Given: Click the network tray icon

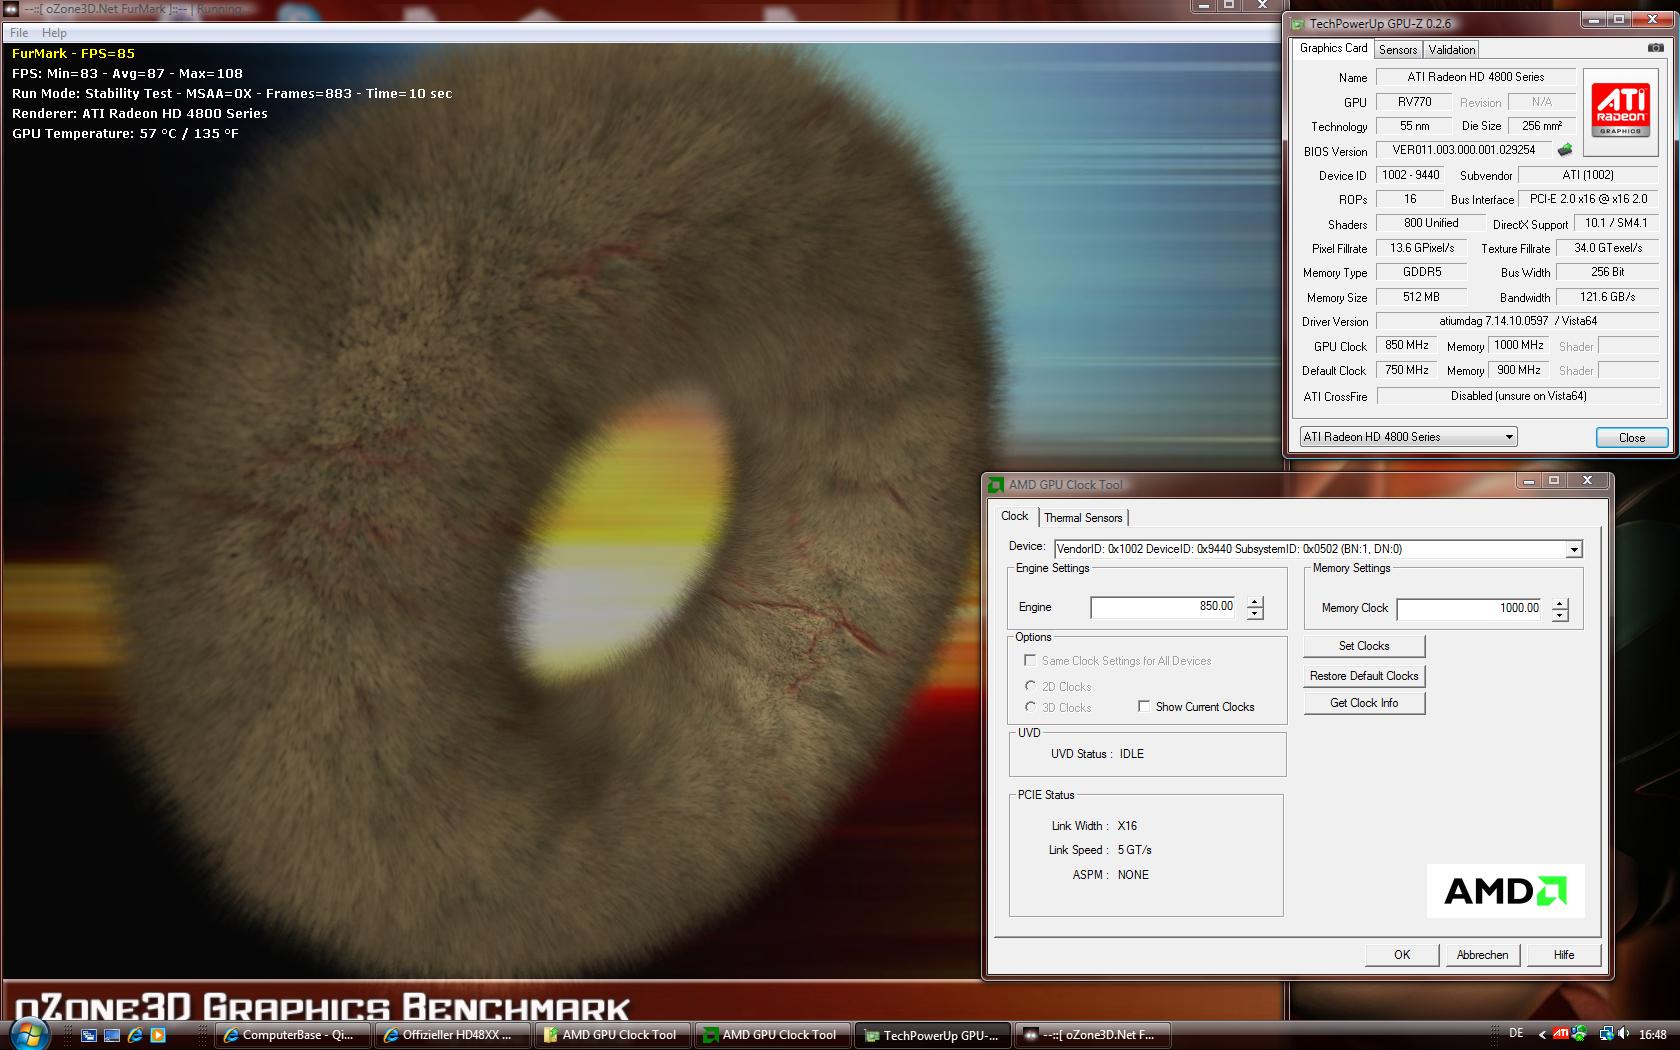Looking at the screenshot, I should (x=1605, y=1034).
